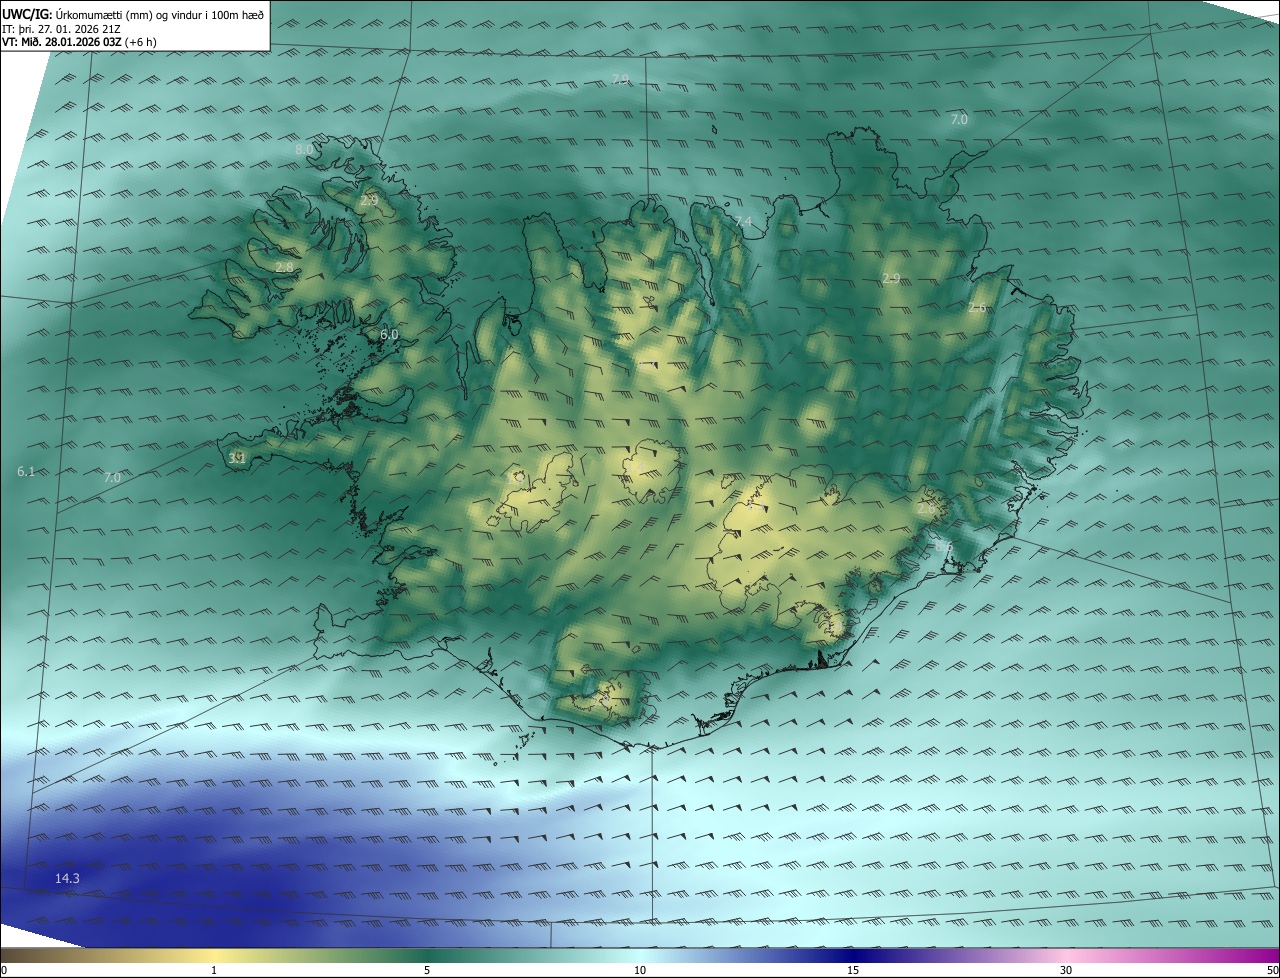
Task: Click the 2.8 value label on the map
Action: [285, 267]
